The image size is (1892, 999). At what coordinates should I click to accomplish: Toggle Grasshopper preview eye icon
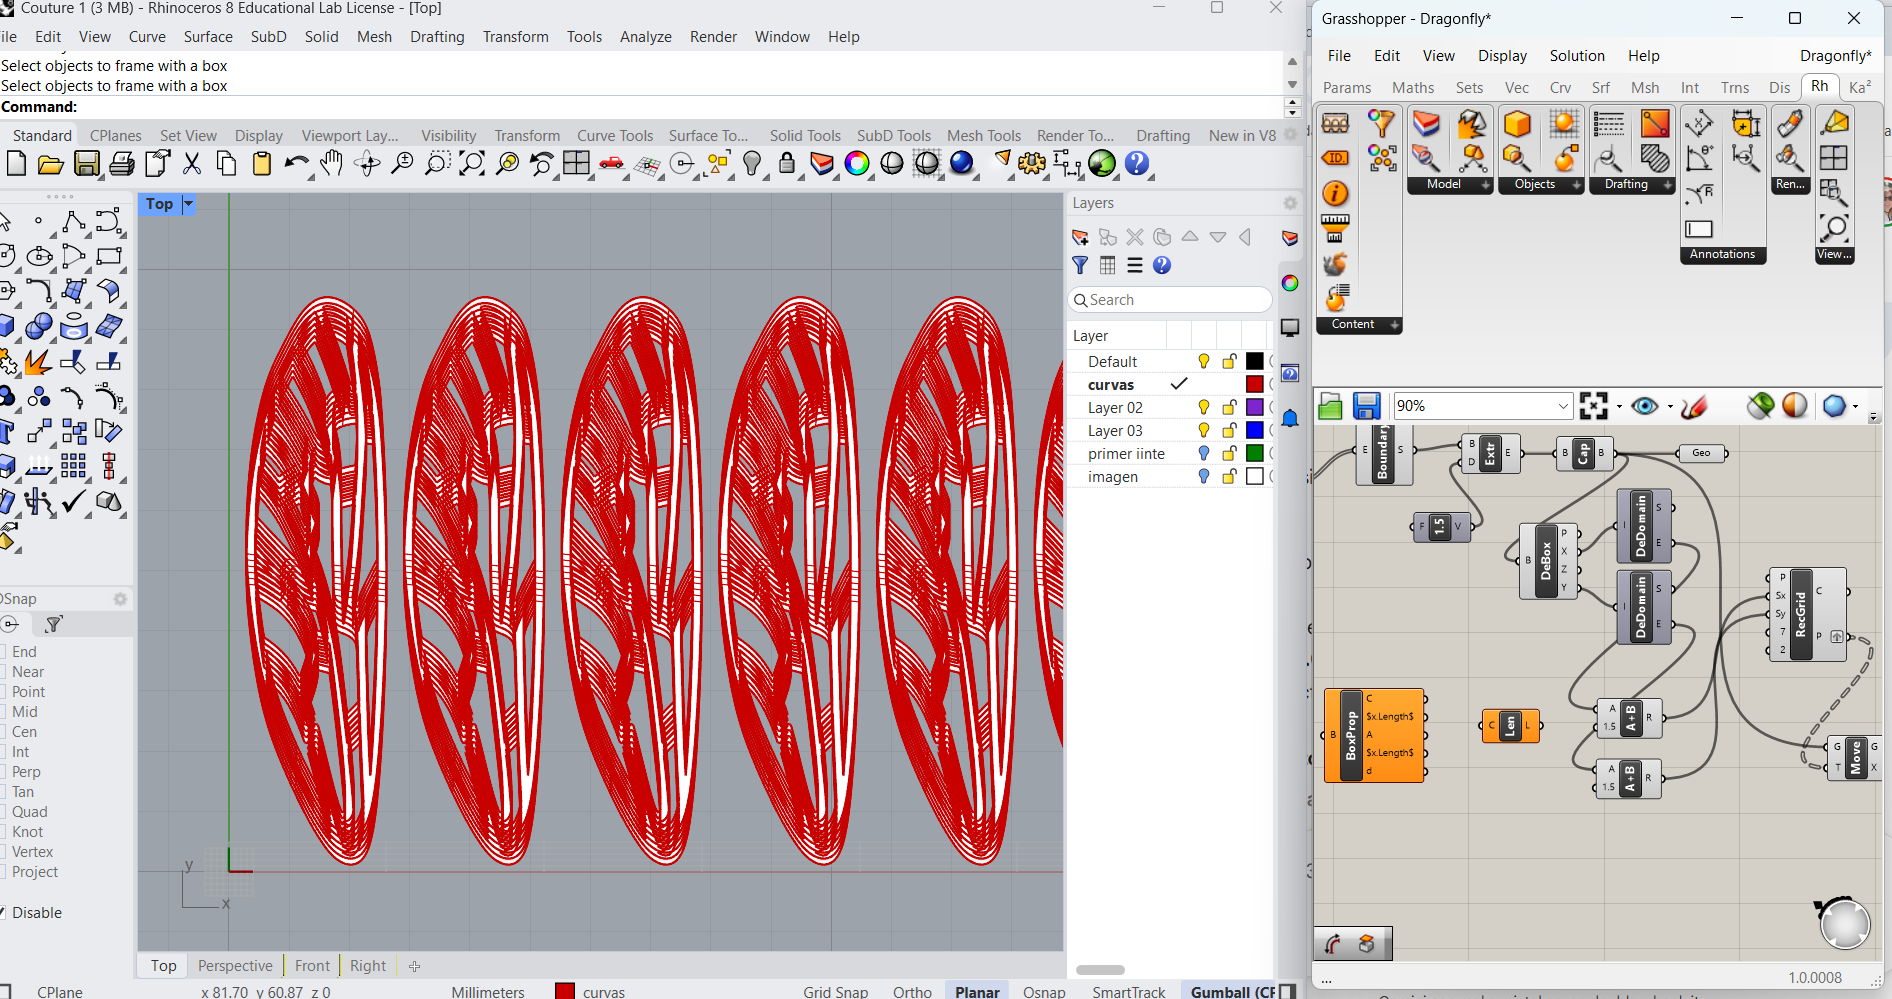coord(1644,406)
